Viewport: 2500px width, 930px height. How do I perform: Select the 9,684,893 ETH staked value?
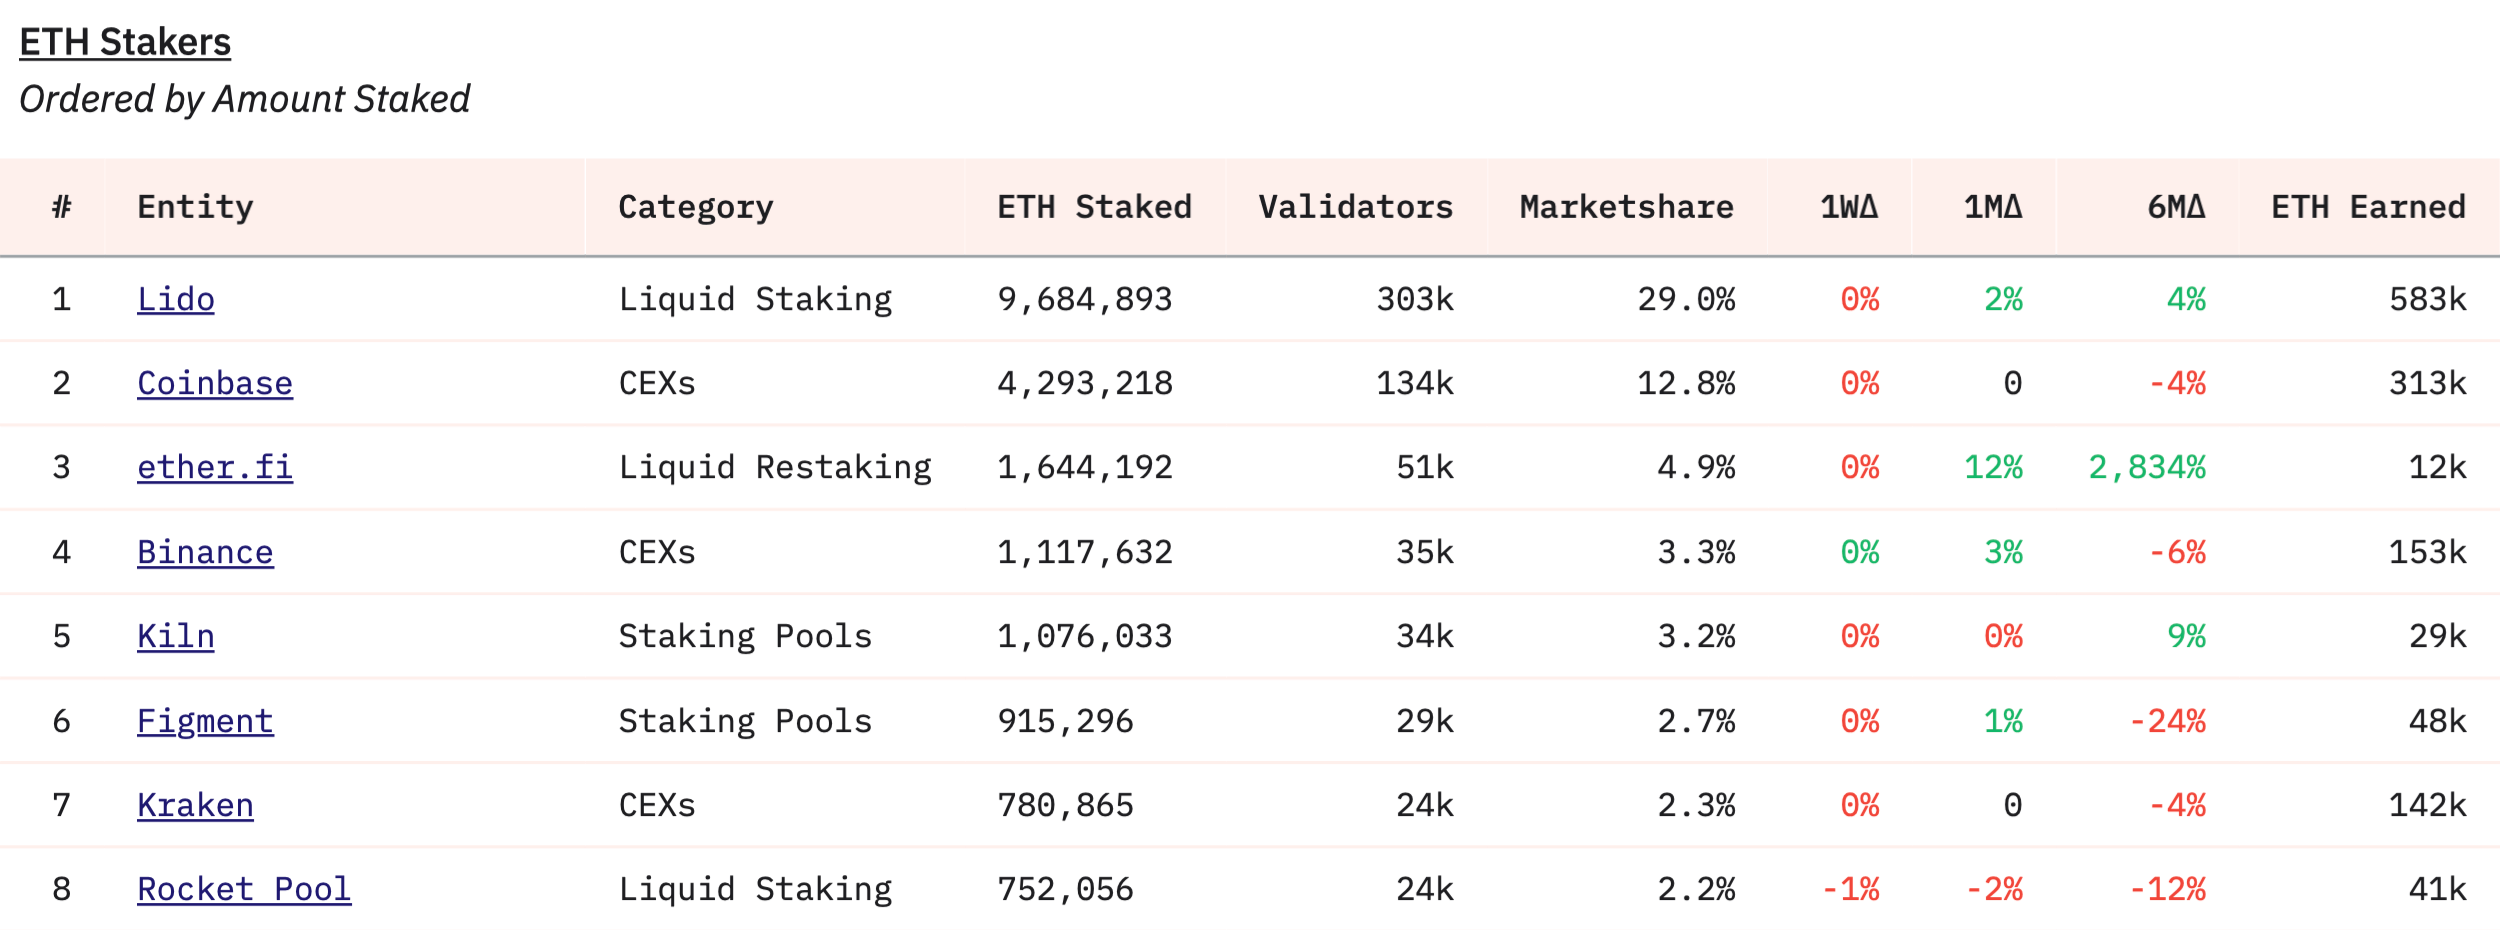tap(1085, 299)
